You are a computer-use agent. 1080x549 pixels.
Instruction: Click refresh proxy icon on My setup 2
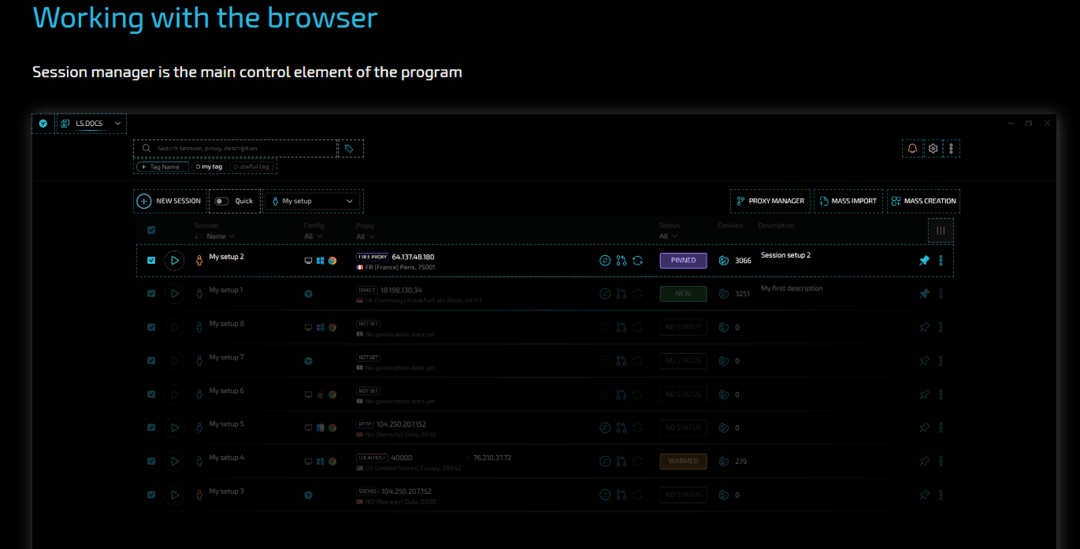pos(638,260)
